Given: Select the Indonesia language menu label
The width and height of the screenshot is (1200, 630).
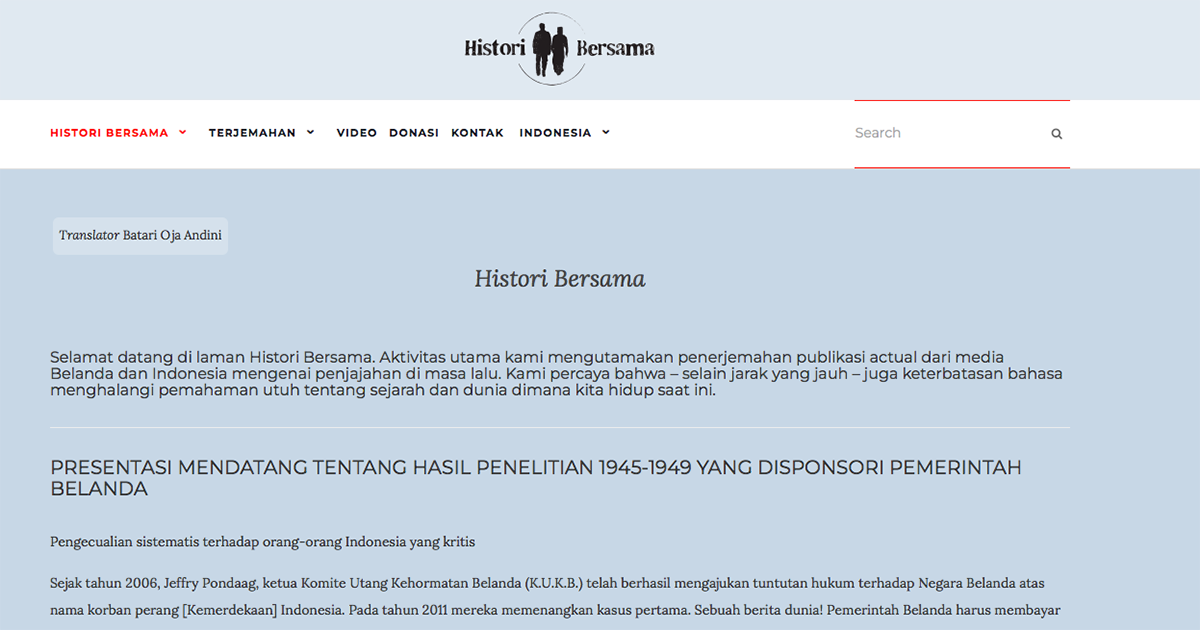Looking at the screenshot, I should coord(555,133).
